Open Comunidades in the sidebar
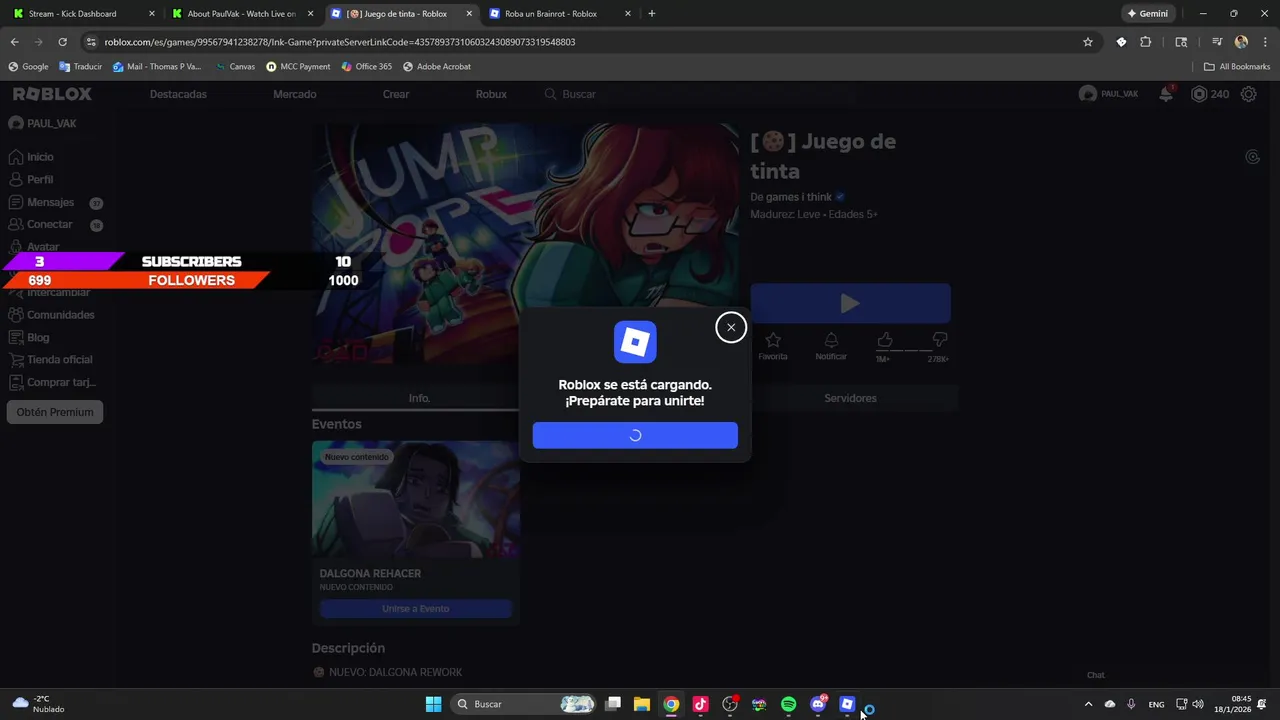Viewport: 1280px width, 720px height. click(60, 315)
